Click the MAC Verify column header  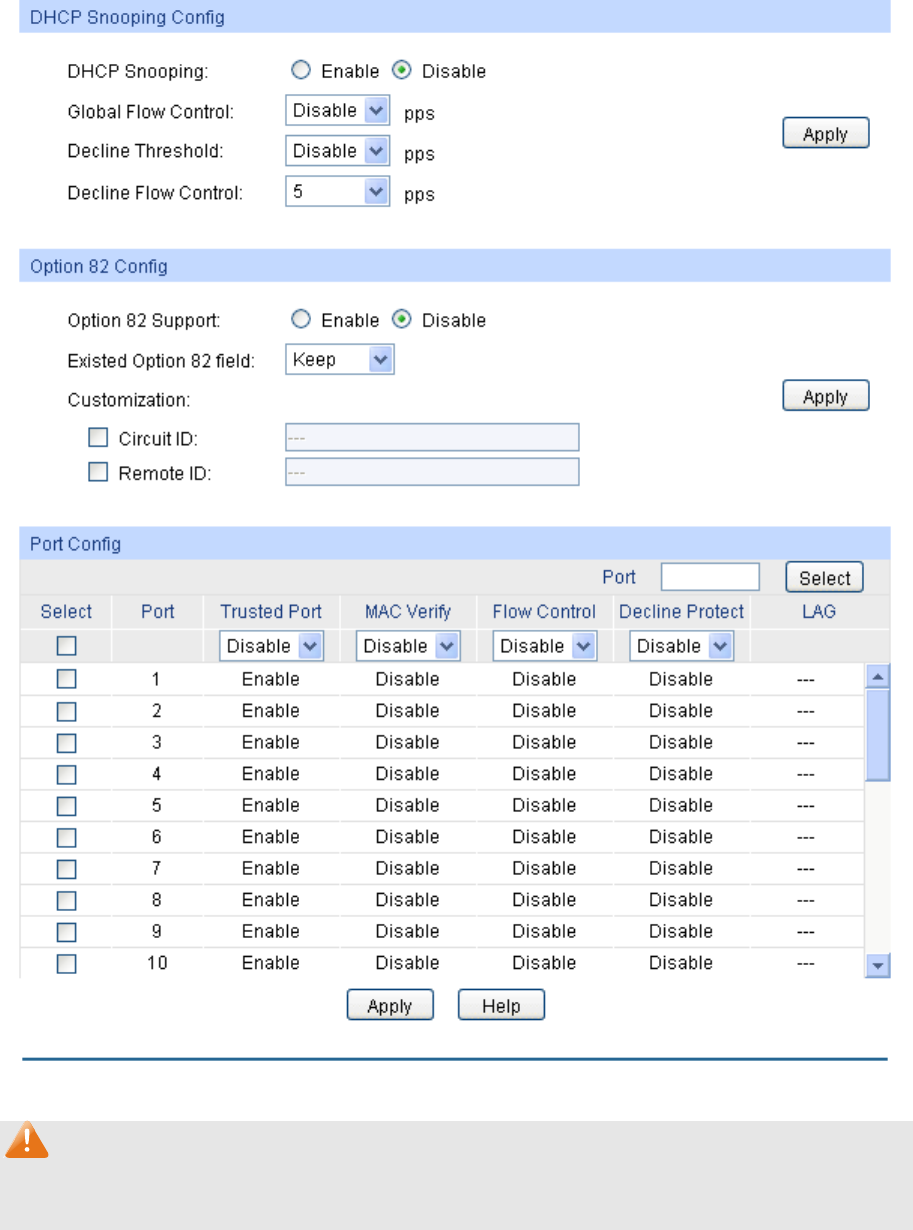[x=408, y=612]
